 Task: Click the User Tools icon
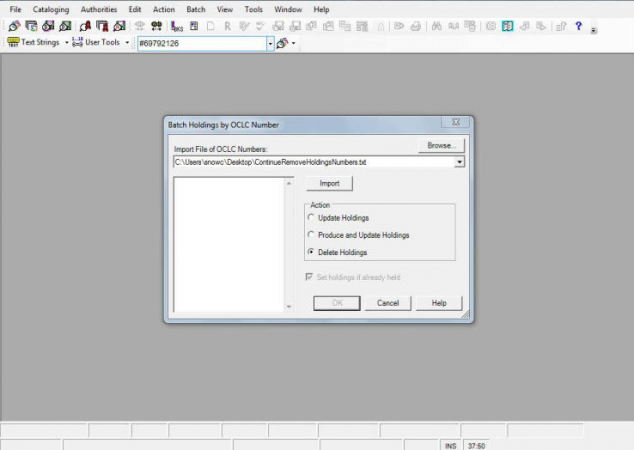click(x=77, y=42)
